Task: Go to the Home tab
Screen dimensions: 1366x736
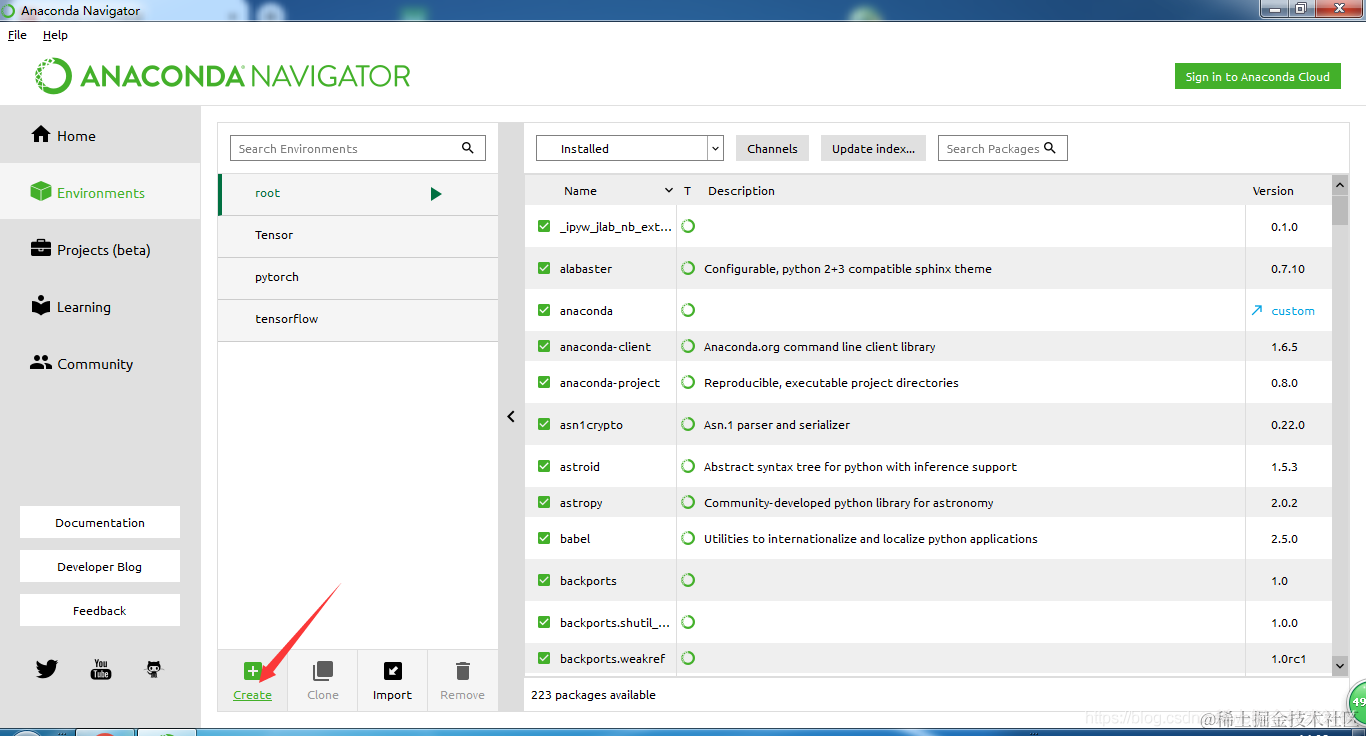Action: 100,135
